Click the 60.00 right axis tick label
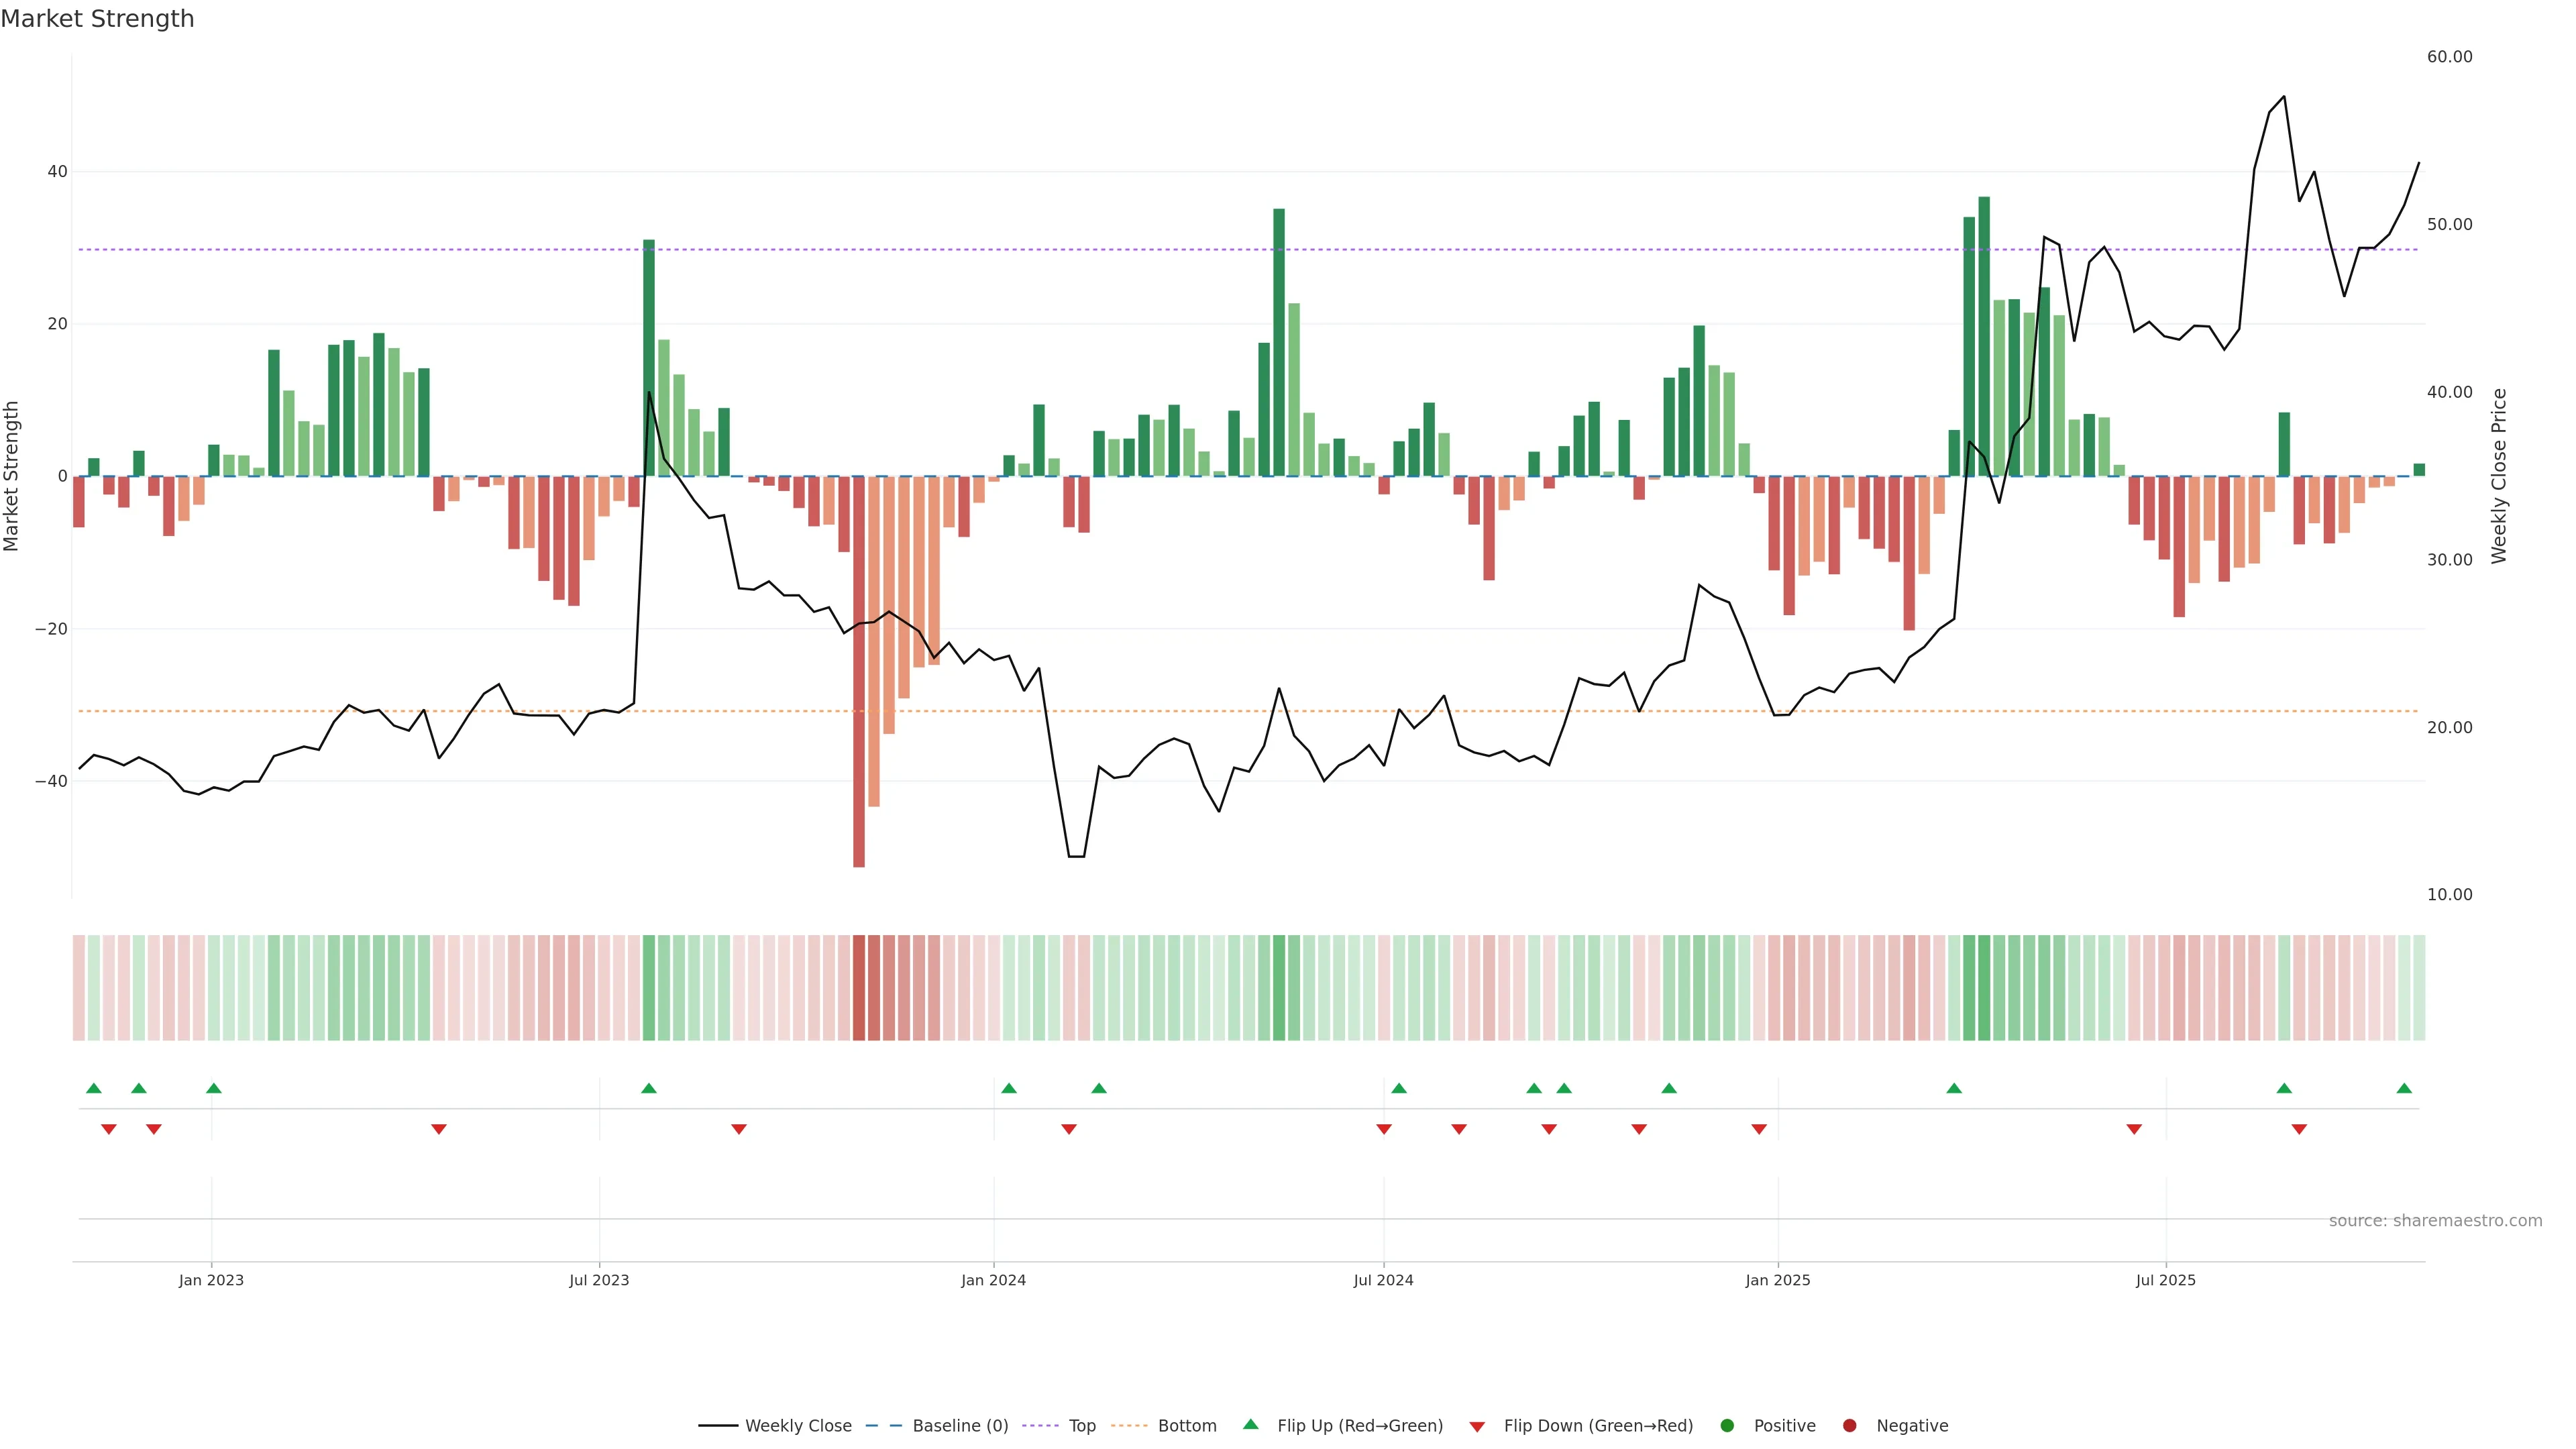Viewport: 2576px width, 1449px height. tap(2449, 57)
